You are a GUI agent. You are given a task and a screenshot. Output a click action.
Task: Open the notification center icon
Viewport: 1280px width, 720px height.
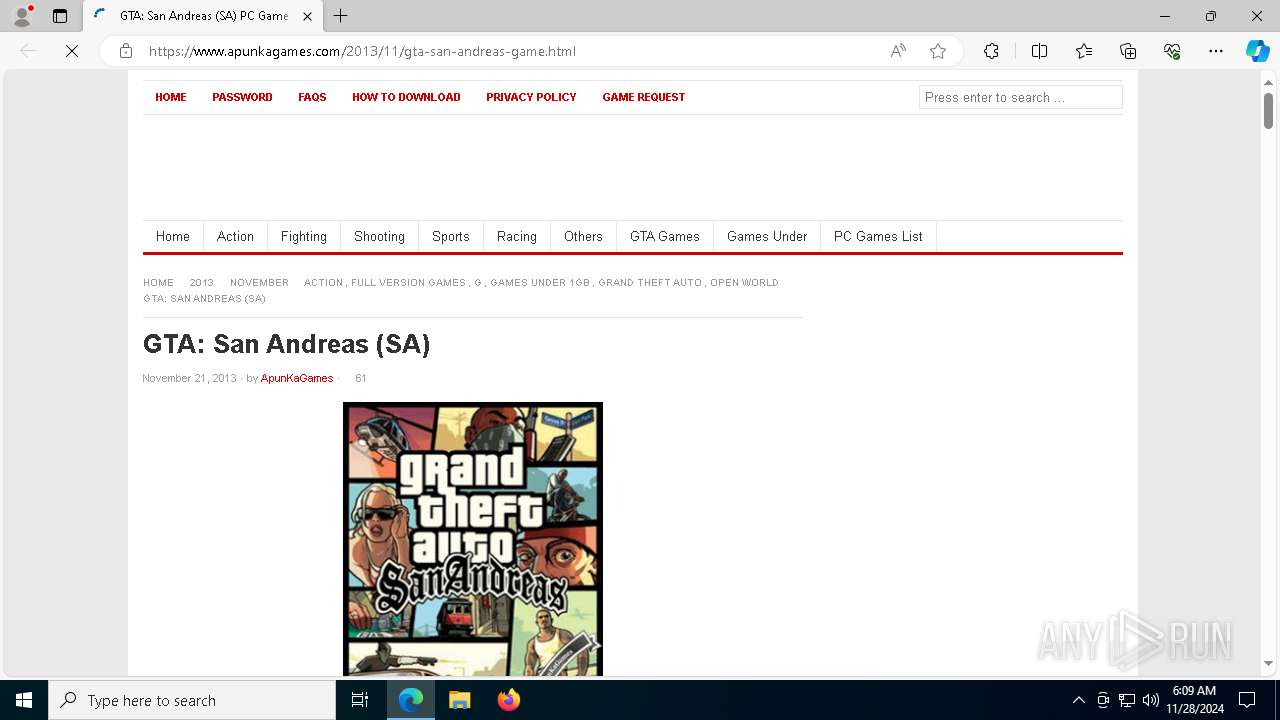click(1247, 700)
